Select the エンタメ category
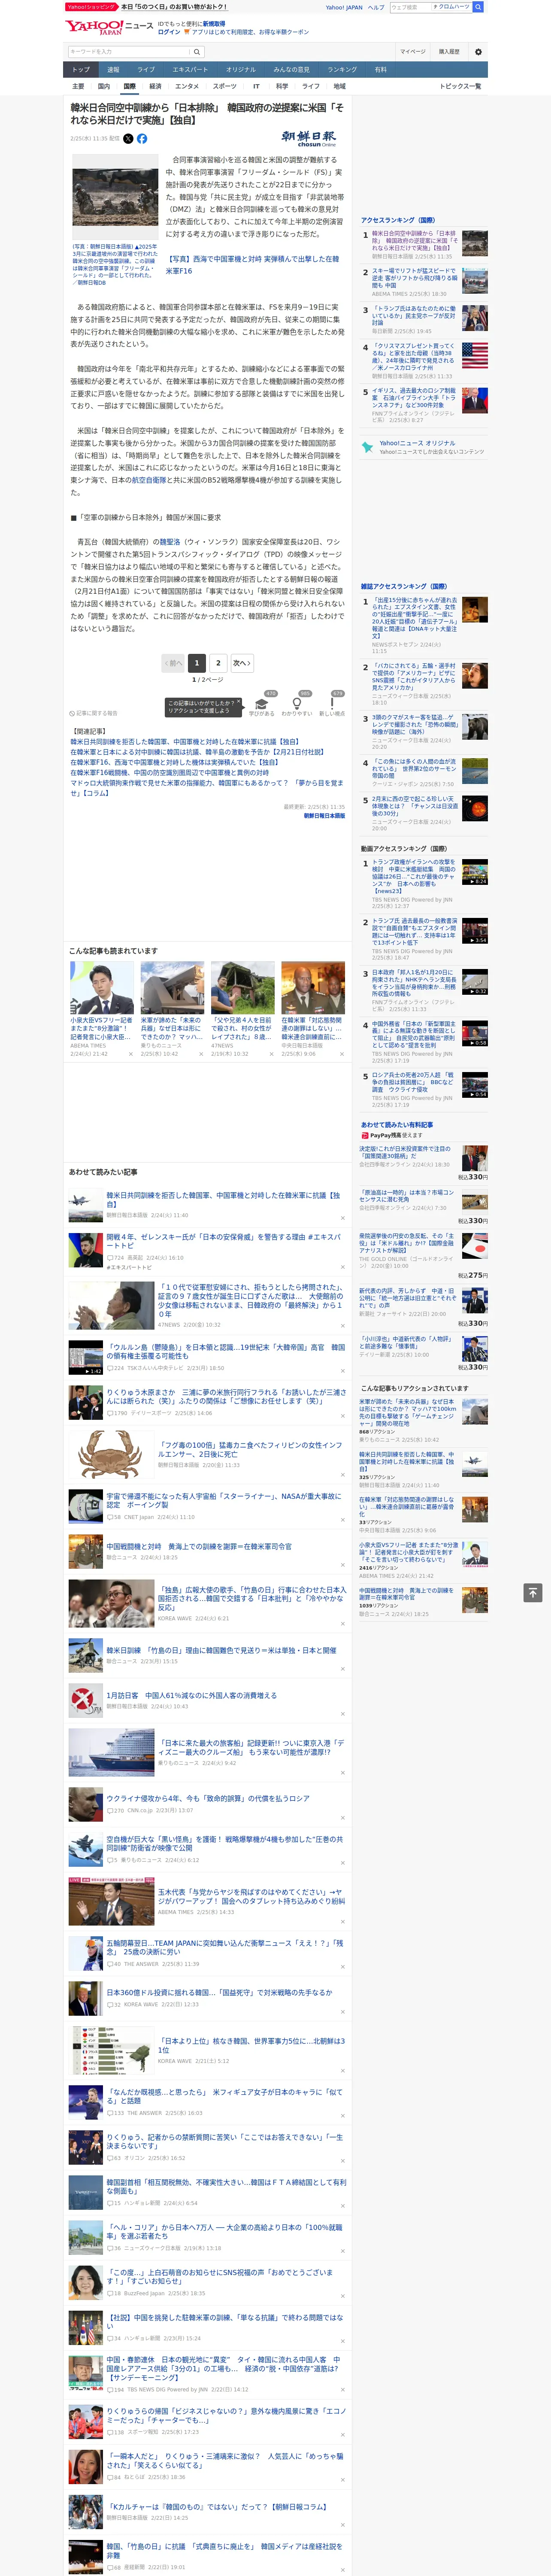 187,86
